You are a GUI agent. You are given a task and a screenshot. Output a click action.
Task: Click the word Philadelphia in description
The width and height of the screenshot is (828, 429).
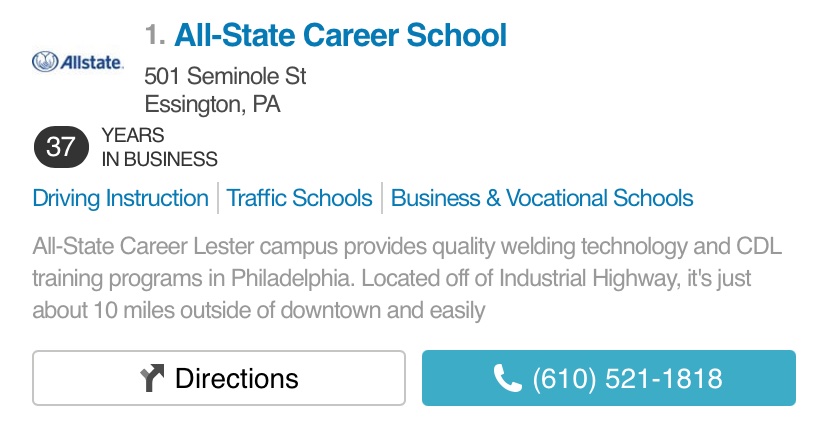pyautogui.click(x=293, y=278)
